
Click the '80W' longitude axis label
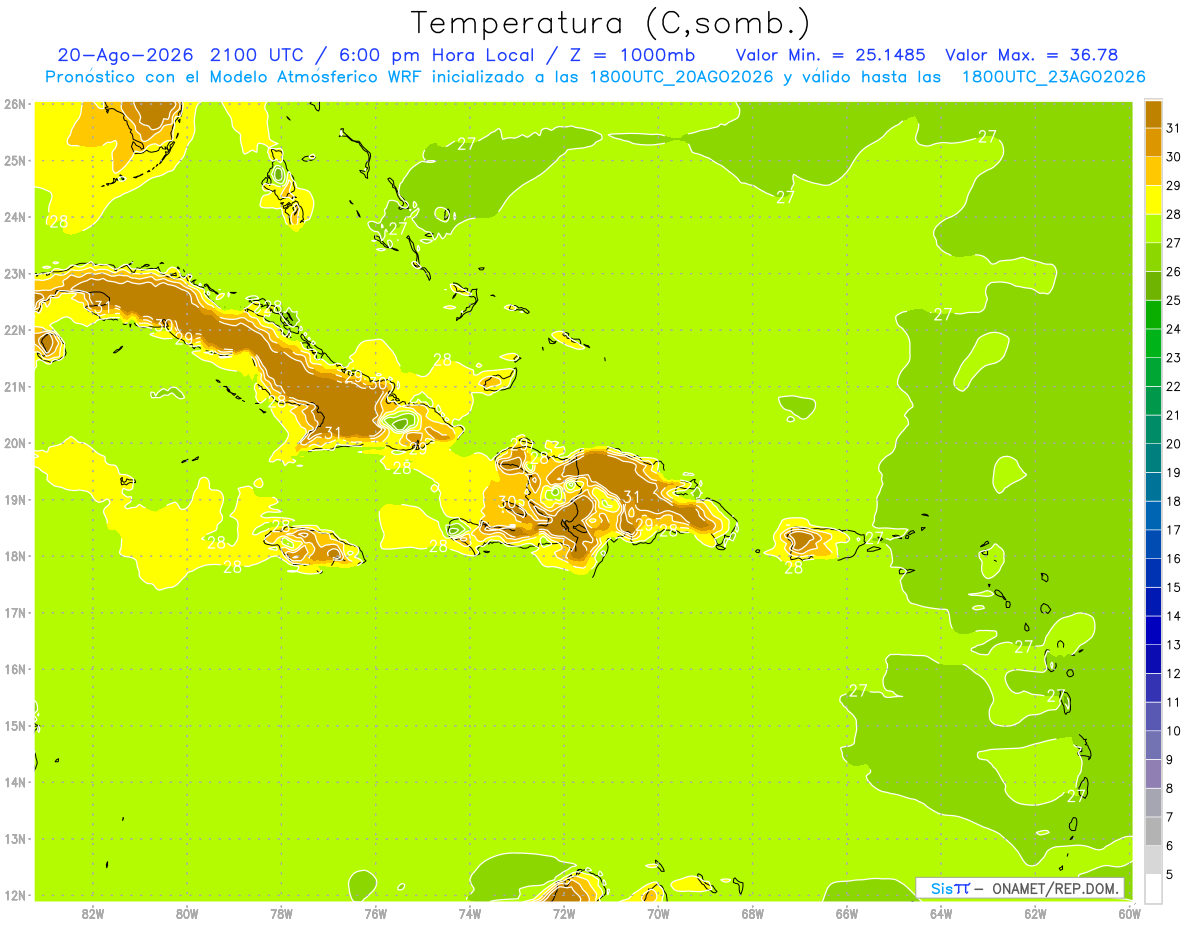187,913
